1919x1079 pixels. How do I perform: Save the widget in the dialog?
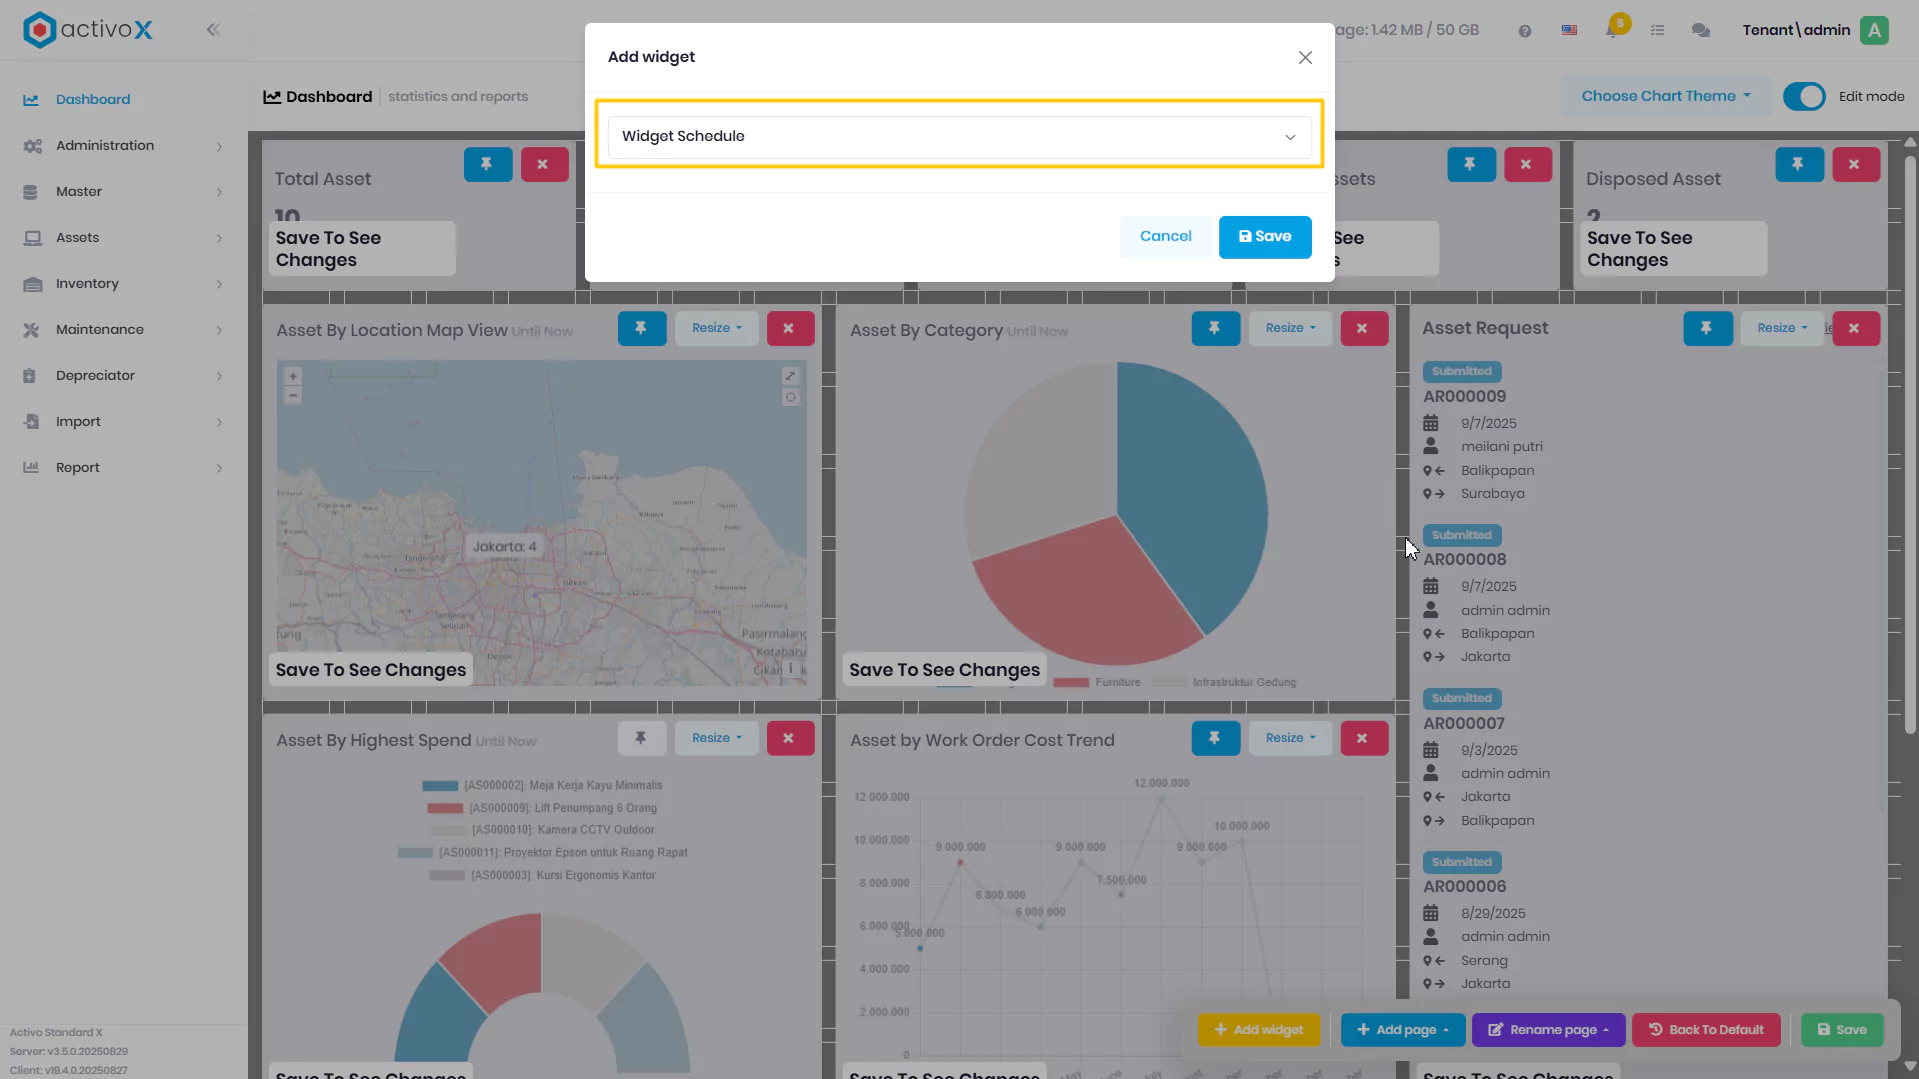[x=1265, y=237]
